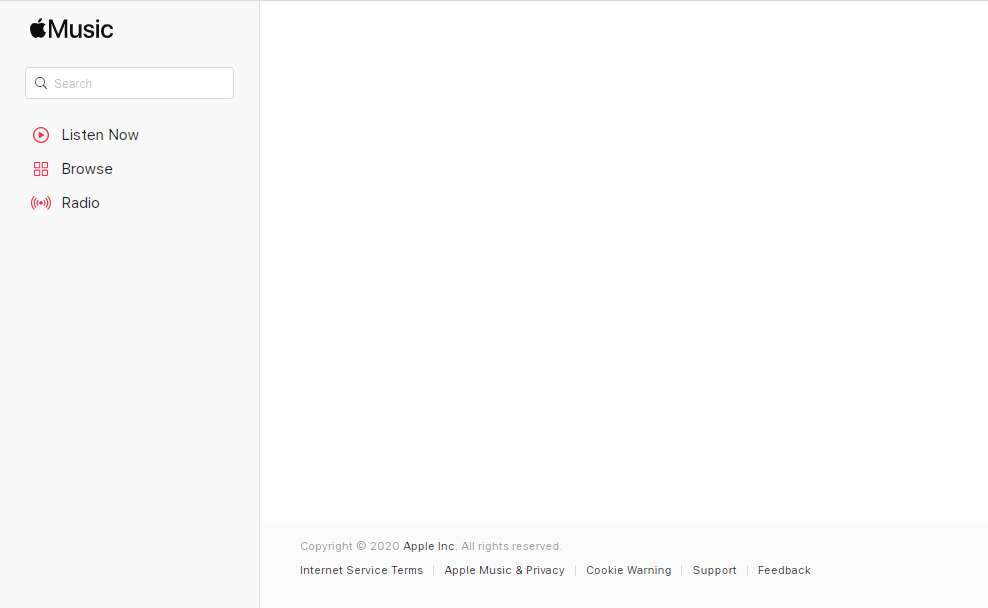Click the 'Copyright © 2020' text
988x608 pixels.
click(350, 546)
